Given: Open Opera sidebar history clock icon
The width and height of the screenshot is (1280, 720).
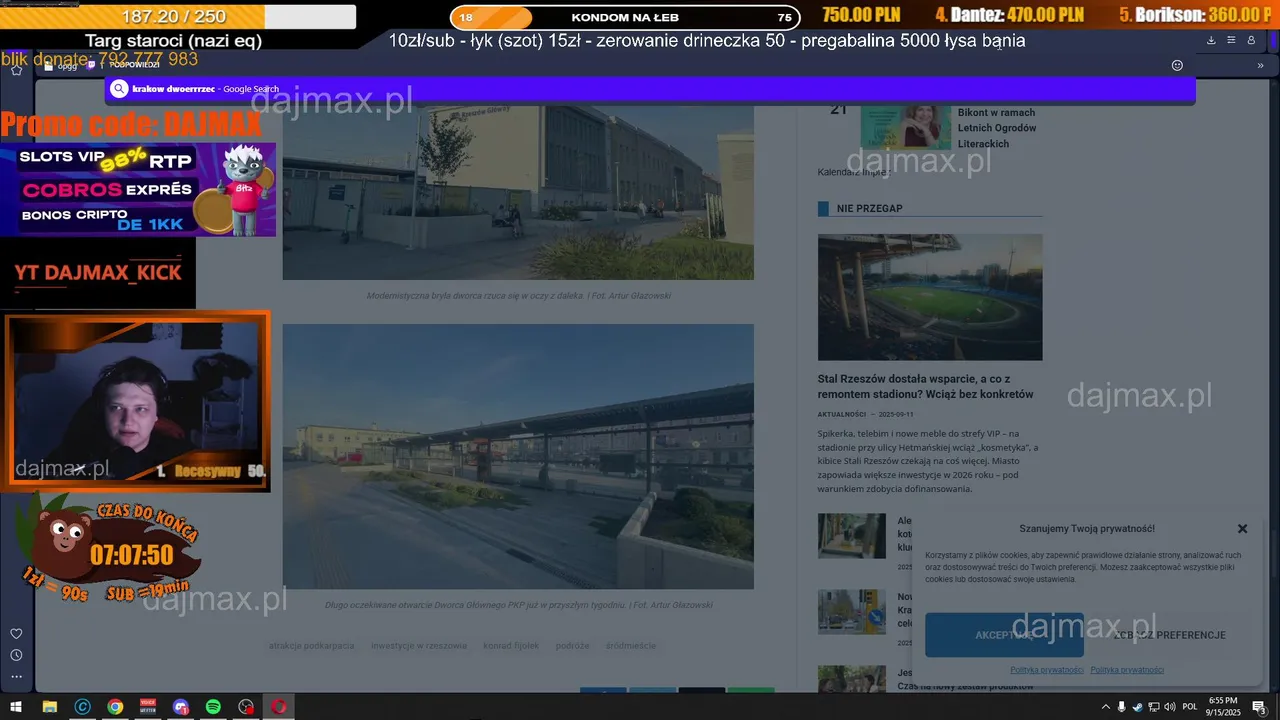Looking at the screenshot, I should [16, 655].
